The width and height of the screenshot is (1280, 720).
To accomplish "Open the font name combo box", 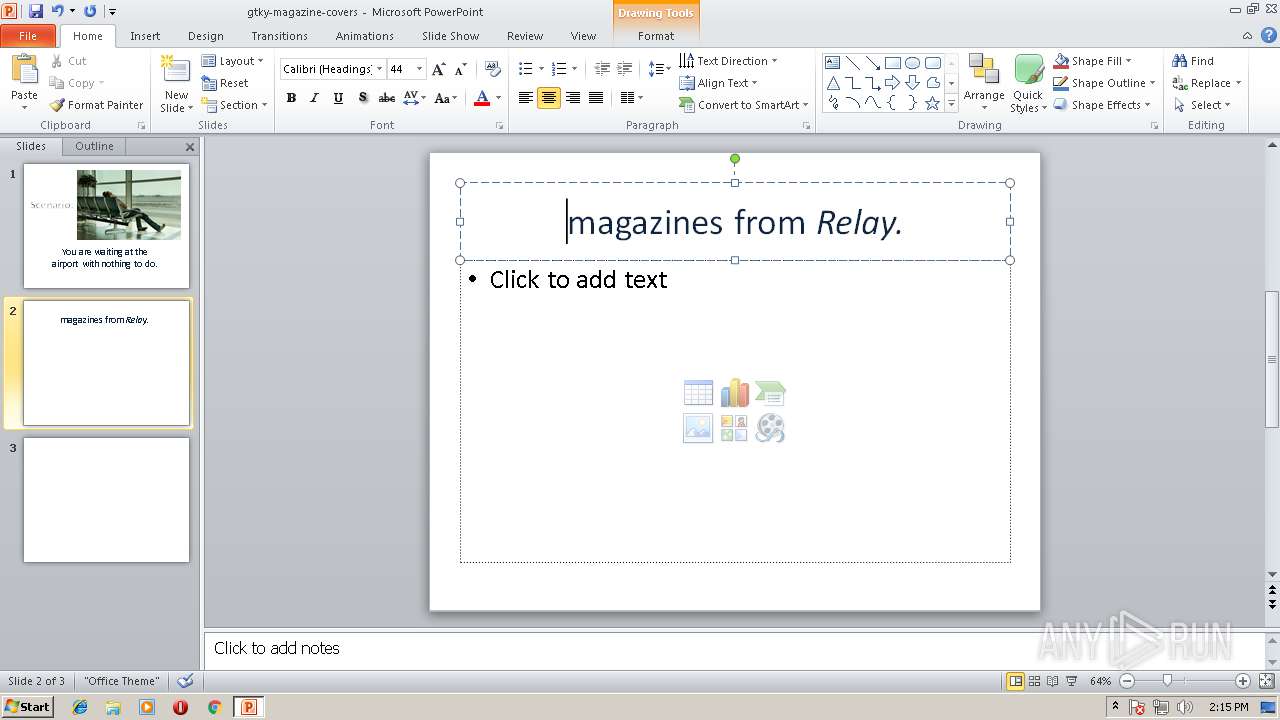I will click(333, 69).
